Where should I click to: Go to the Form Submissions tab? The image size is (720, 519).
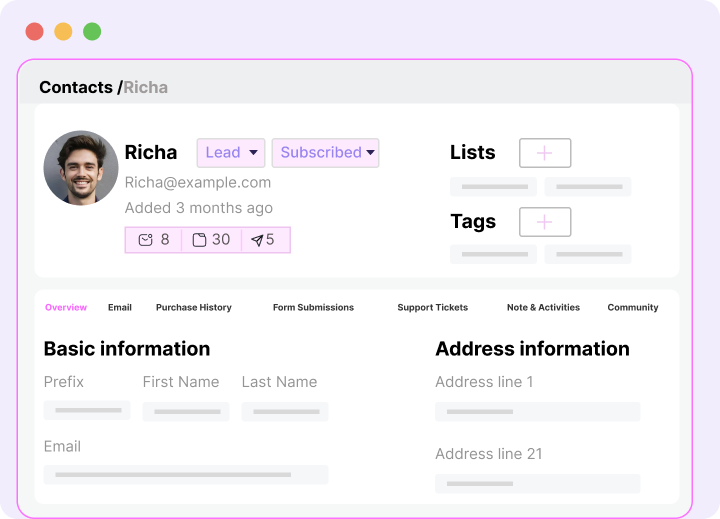pyautogui.click(x=313, y=307)
